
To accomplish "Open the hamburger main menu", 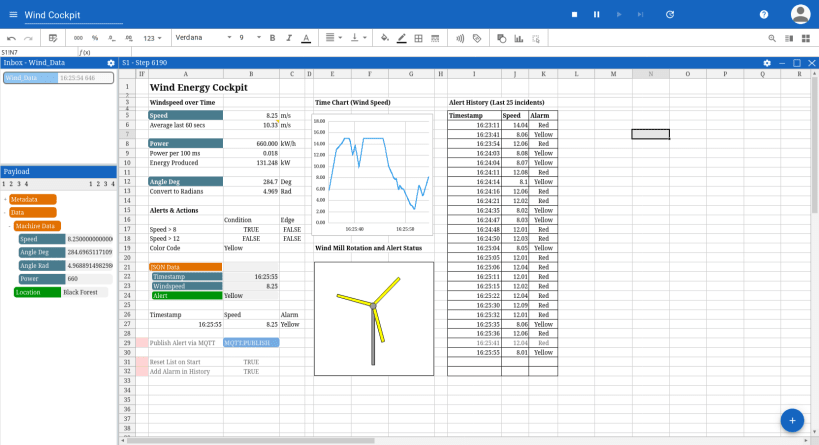I will [13, 15].
